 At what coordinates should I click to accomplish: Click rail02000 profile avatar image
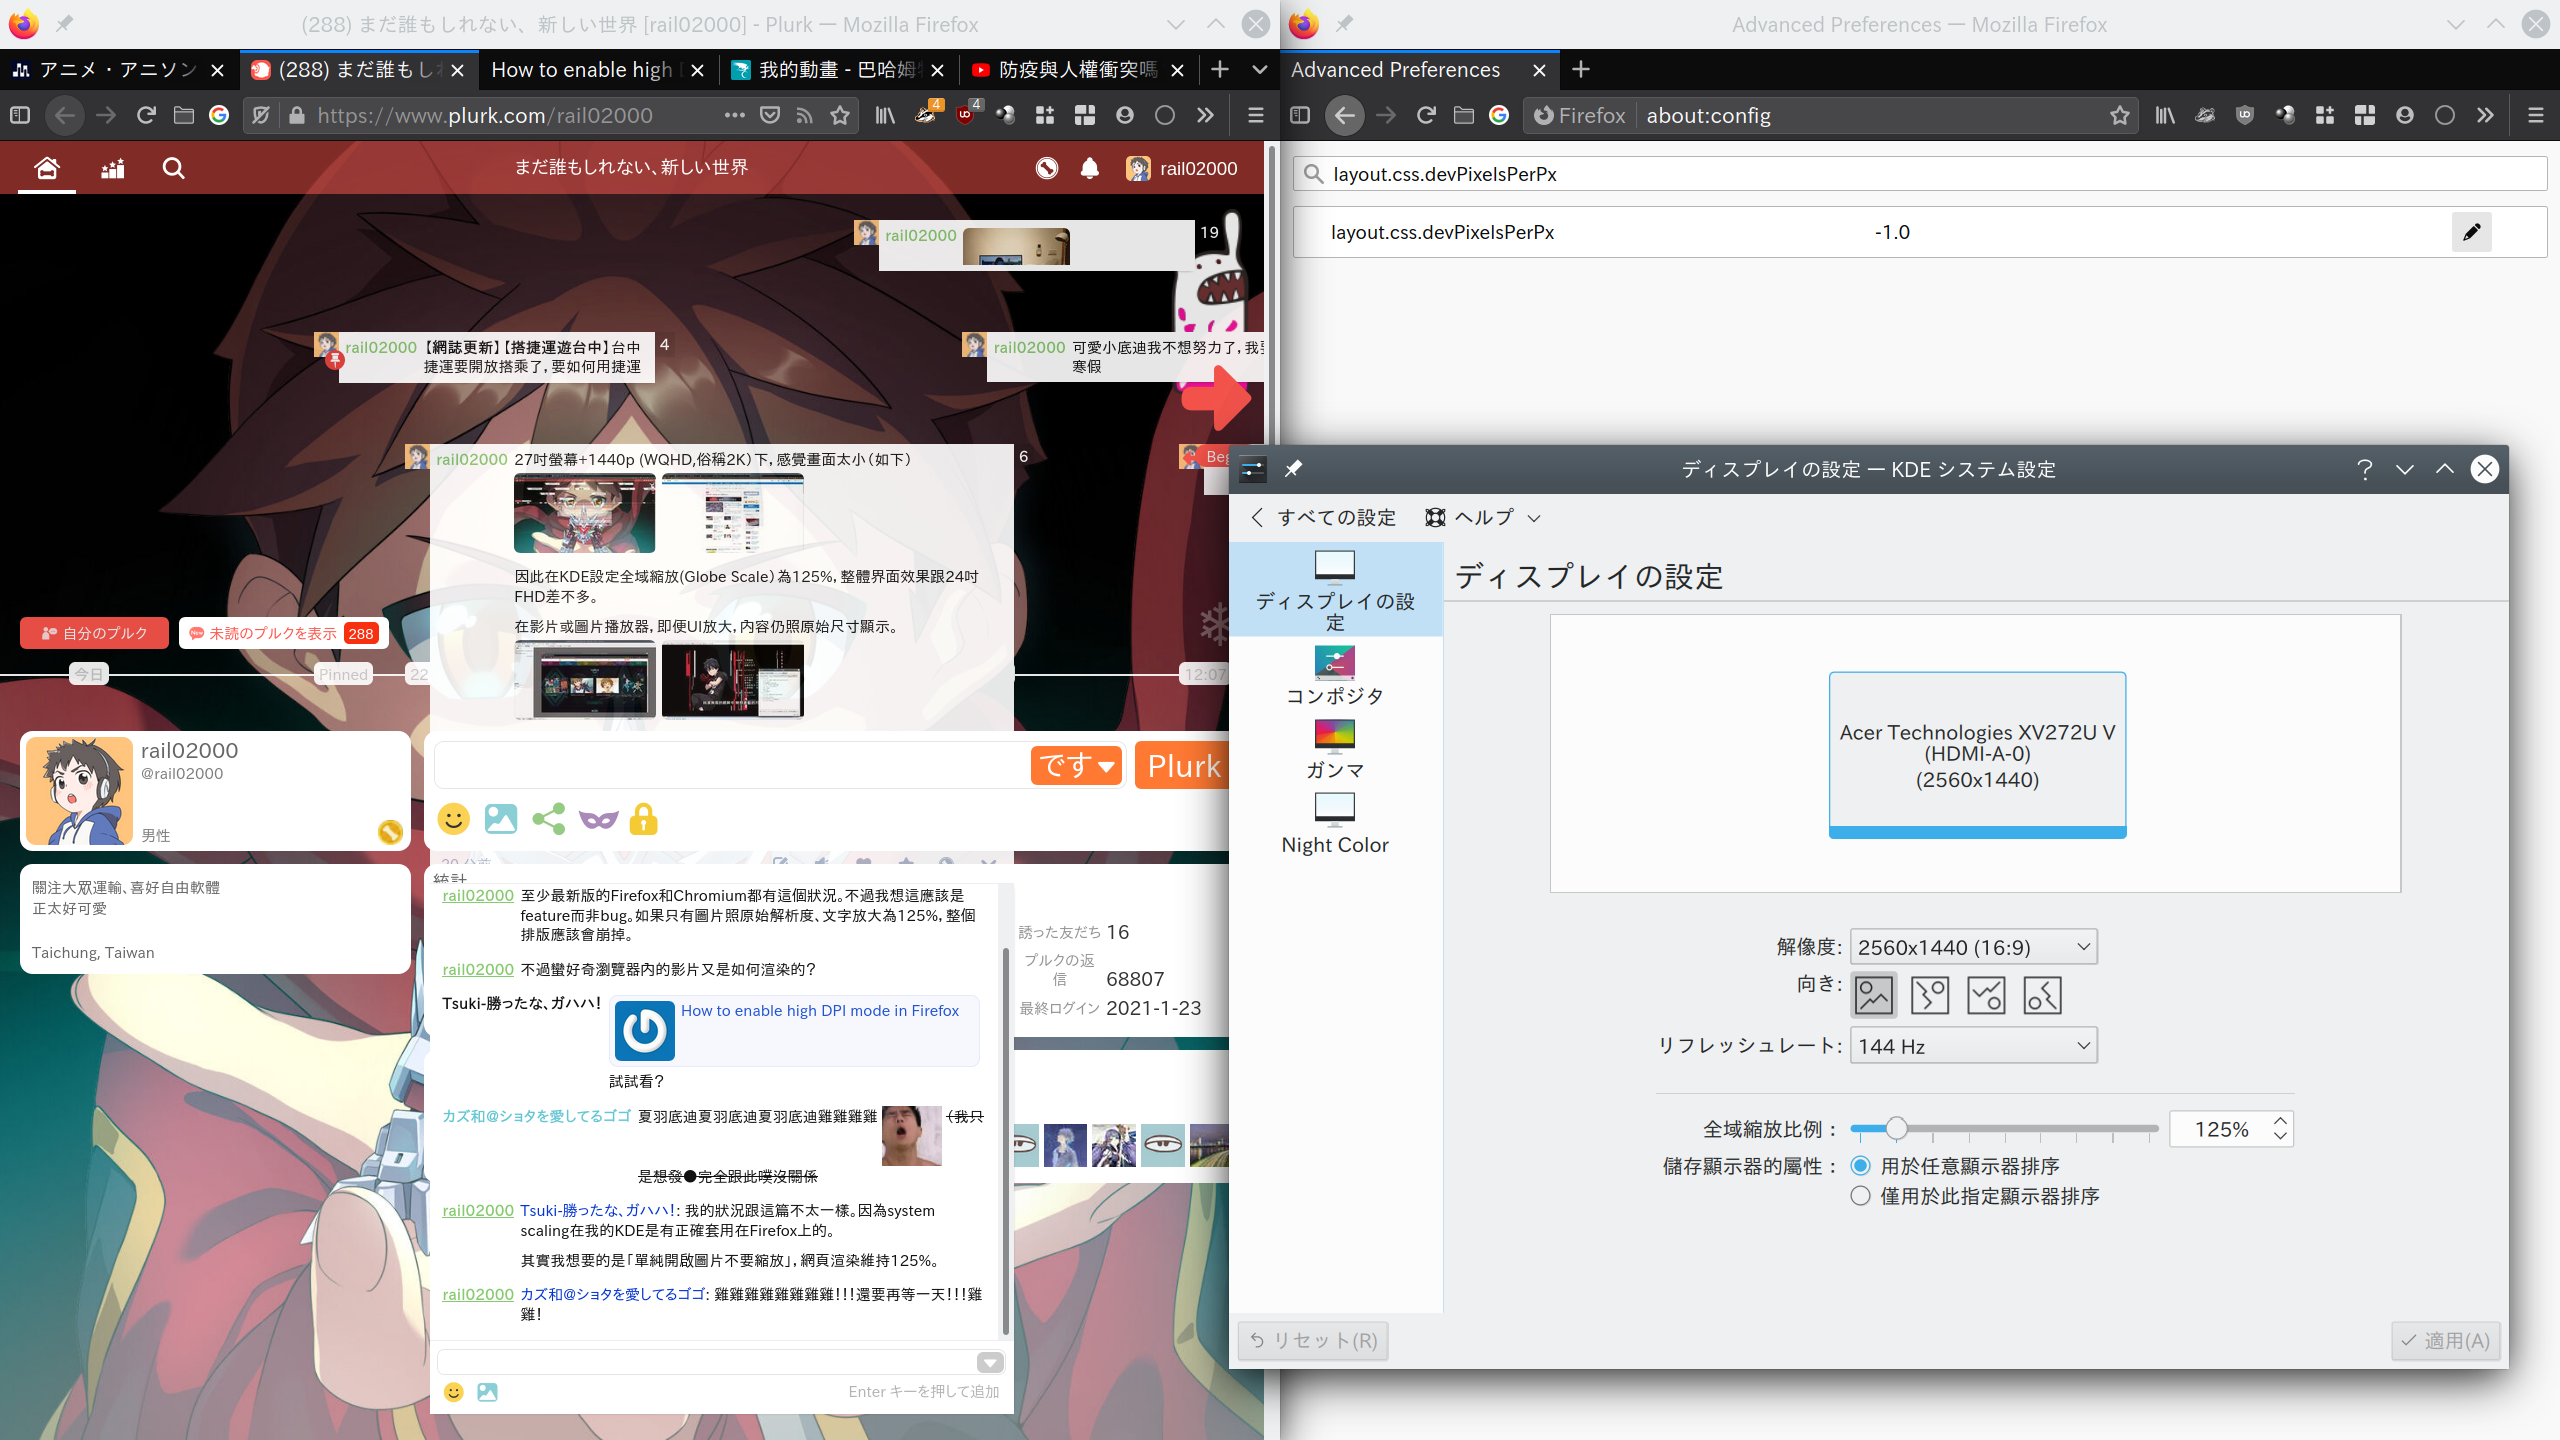point(79,791)
